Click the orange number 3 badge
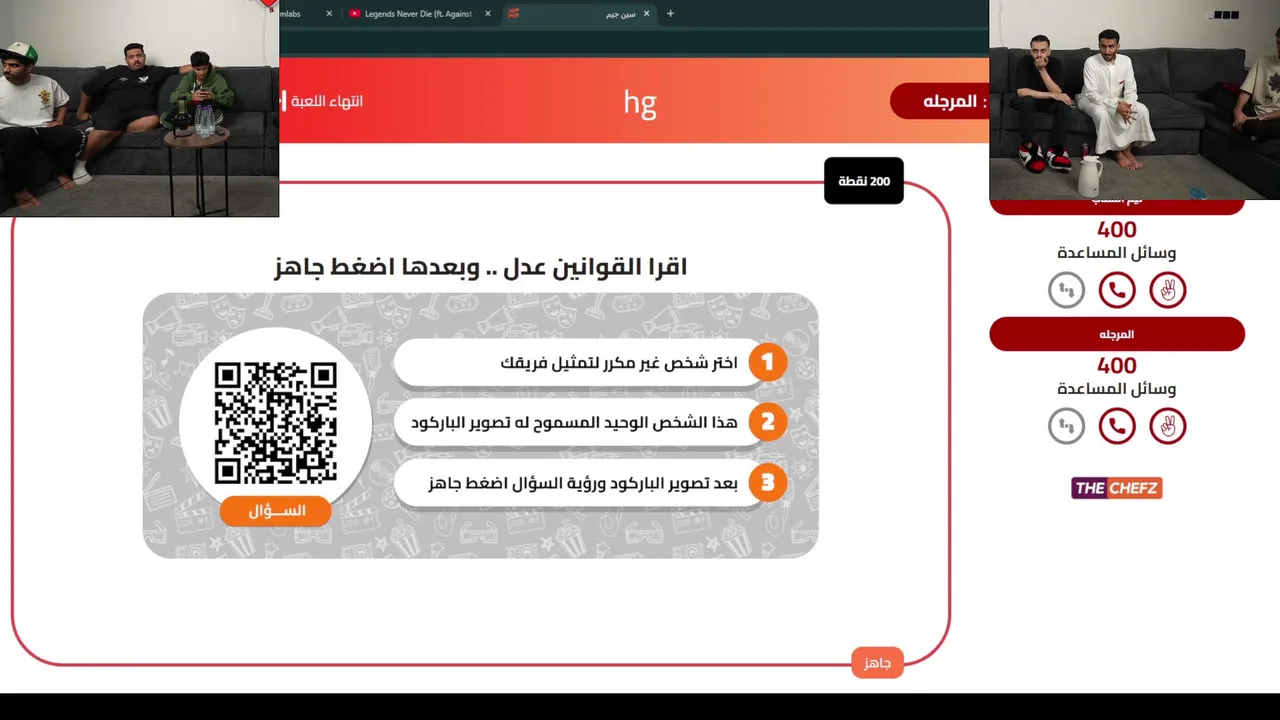The height and width of the screenshot is (720, 1280). tap(768, 483)
